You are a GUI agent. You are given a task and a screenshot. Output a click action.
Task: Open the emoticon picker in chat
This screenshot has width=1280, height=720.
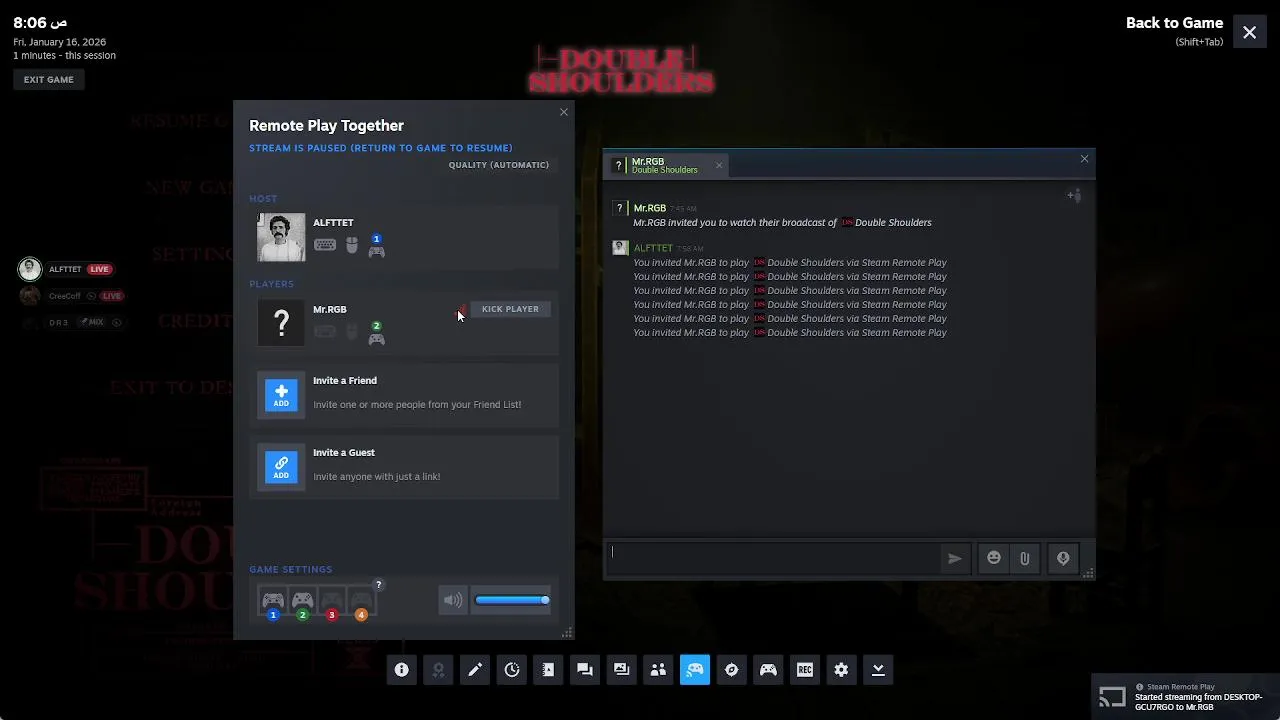pos(994,559)
